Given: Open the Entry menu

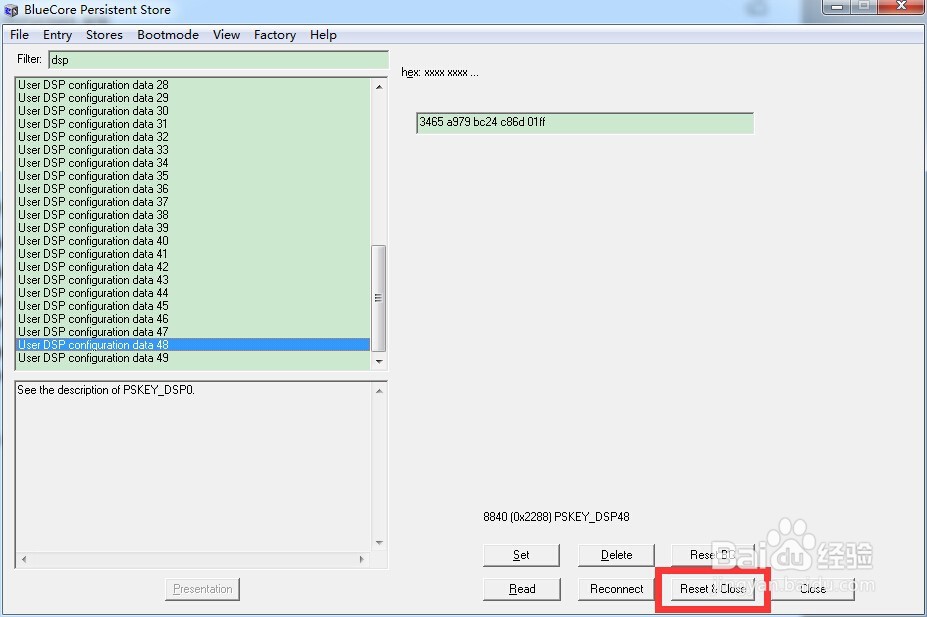Looking at the screenshot, I should click(x=57, y=35).
